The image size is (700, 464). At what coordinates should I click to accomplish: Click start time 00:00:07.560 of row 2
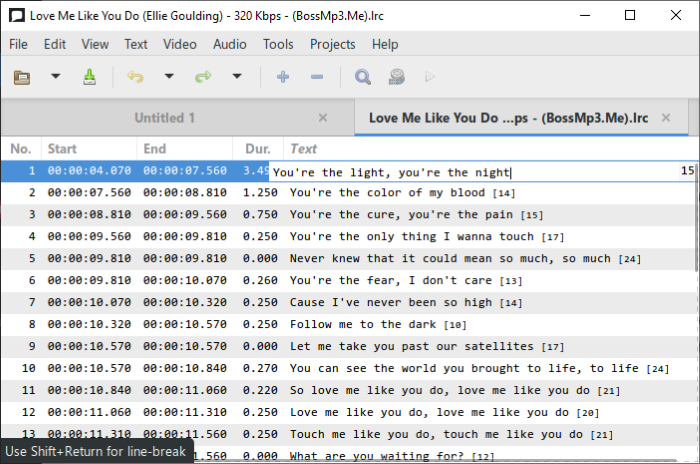(x=89, y=192)
